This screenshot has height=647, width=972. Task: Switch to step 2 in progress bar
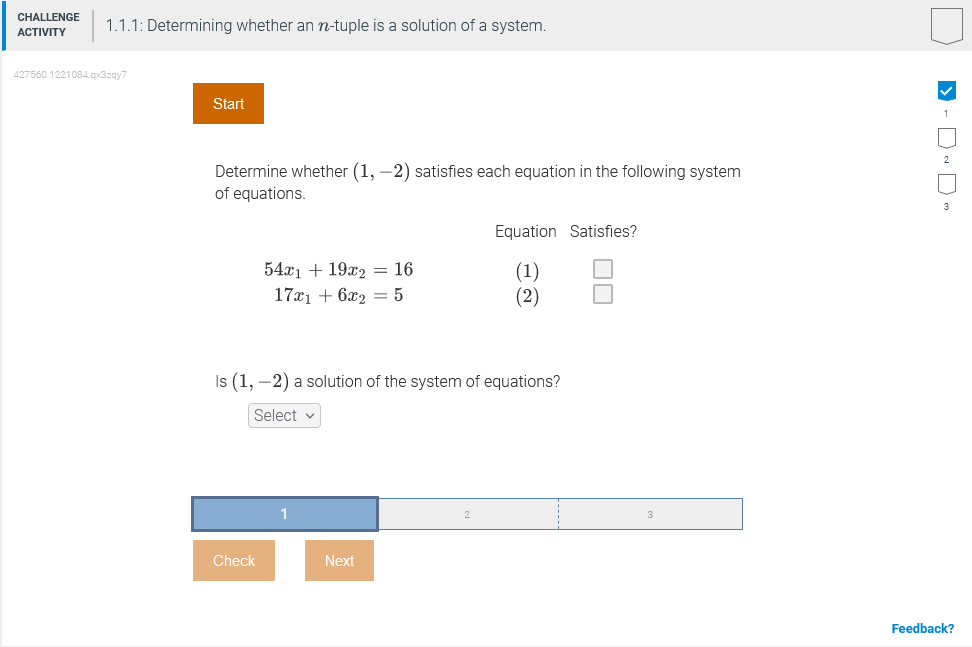click(468, 514)
